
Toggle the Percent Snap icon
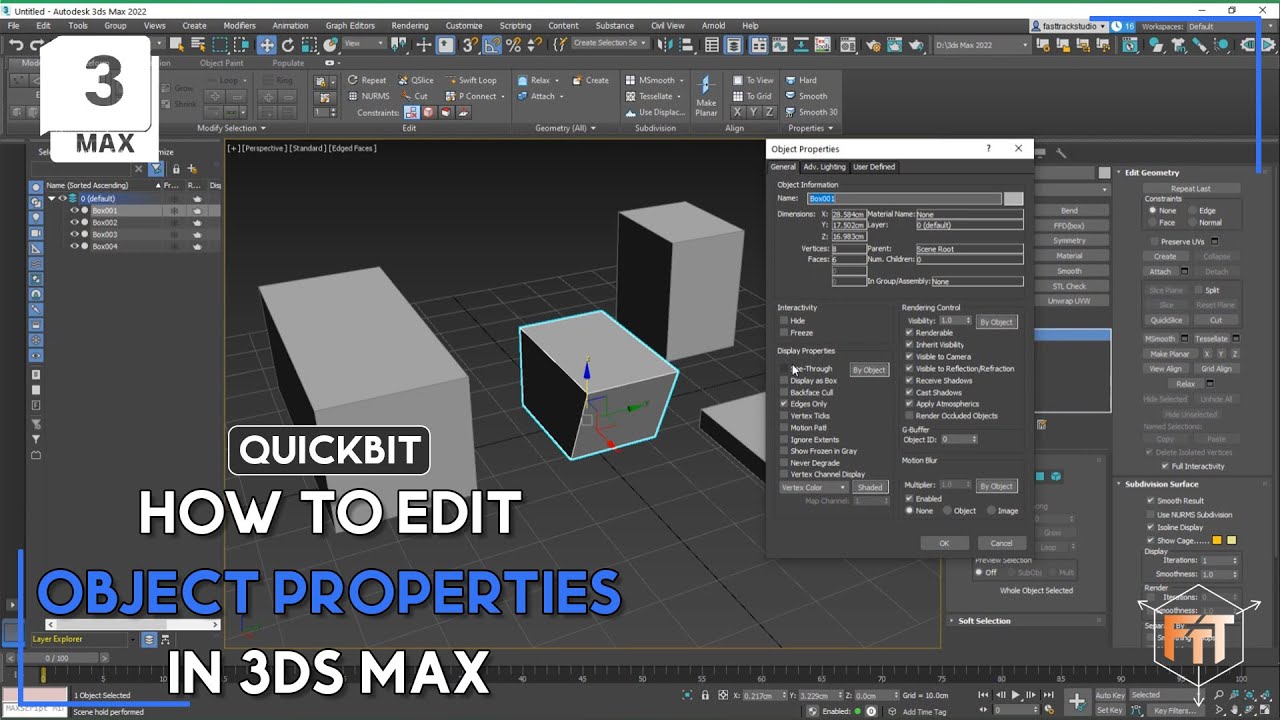(514, 45)
